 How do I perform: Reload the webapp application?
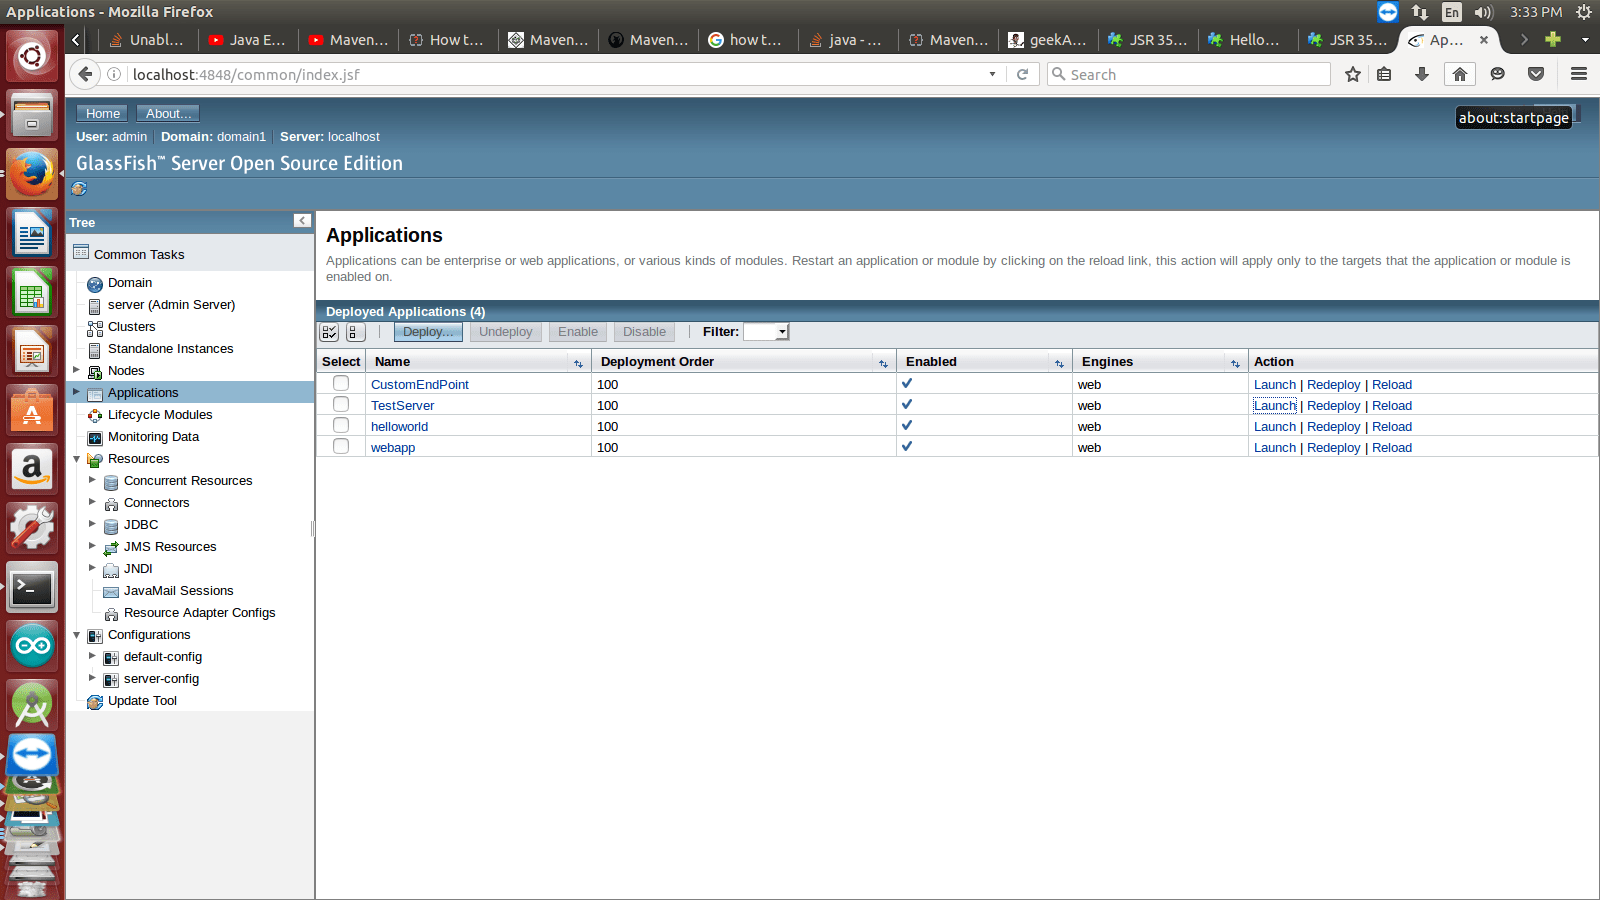tap(1392, 447)
